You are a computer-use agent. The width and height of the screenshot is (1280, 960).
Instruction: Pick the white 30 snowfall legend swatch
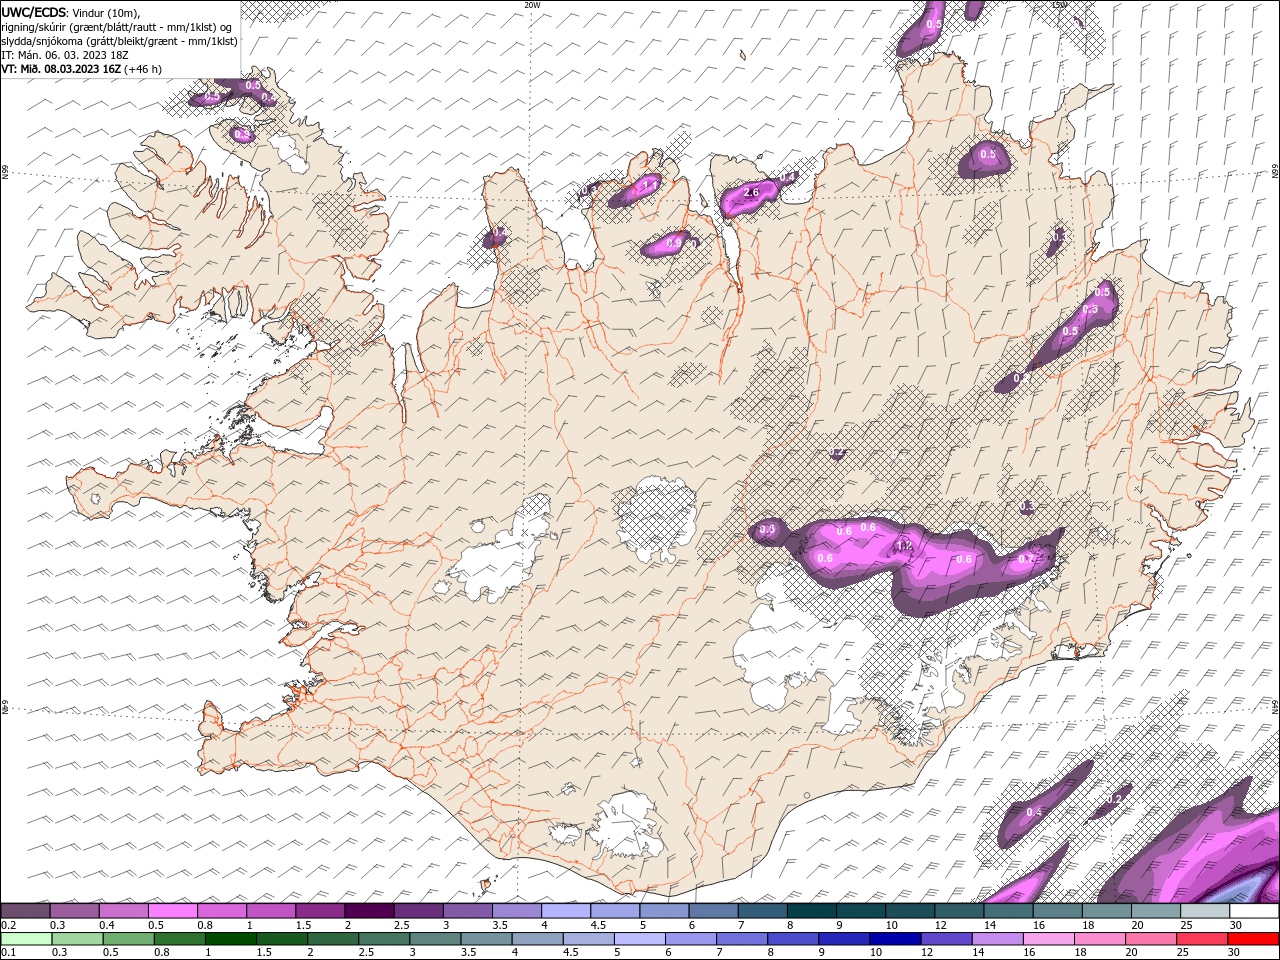pyautogui.click(x=1254, y=911)
